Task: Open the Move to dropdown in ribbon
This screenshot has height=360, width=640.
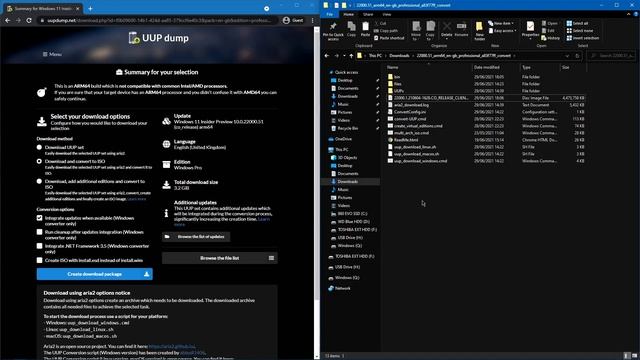Action: point(416,31)
